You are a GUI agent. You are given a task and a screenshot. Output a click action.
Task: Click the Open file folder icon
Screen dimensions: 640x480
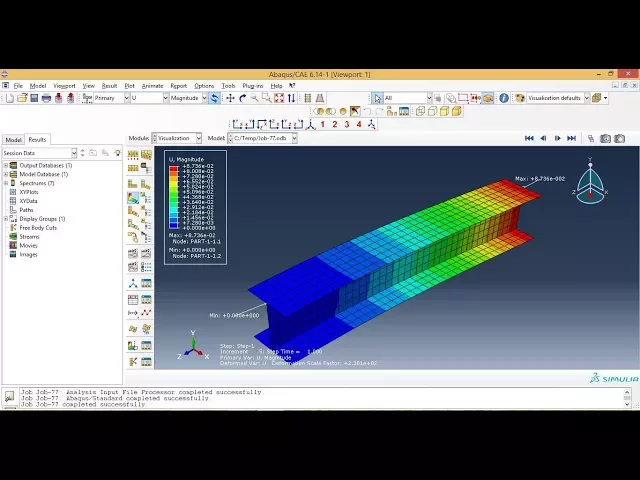(22, 98)
